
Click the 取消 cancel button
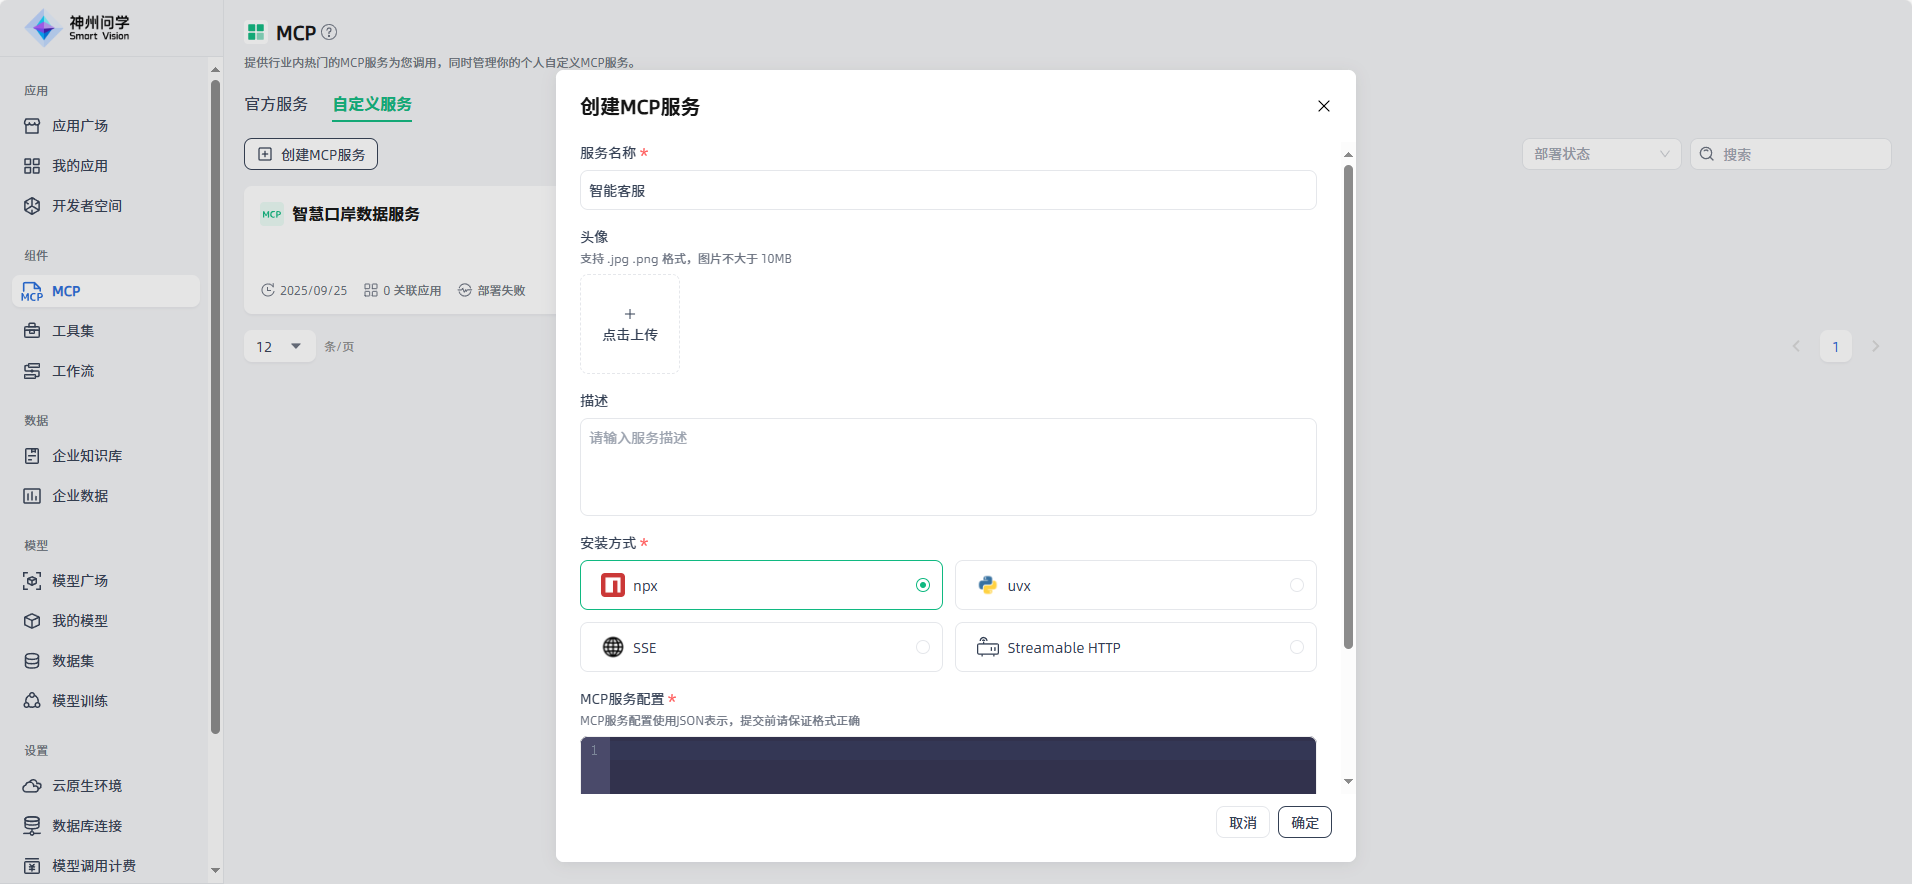pos(1242,822)
